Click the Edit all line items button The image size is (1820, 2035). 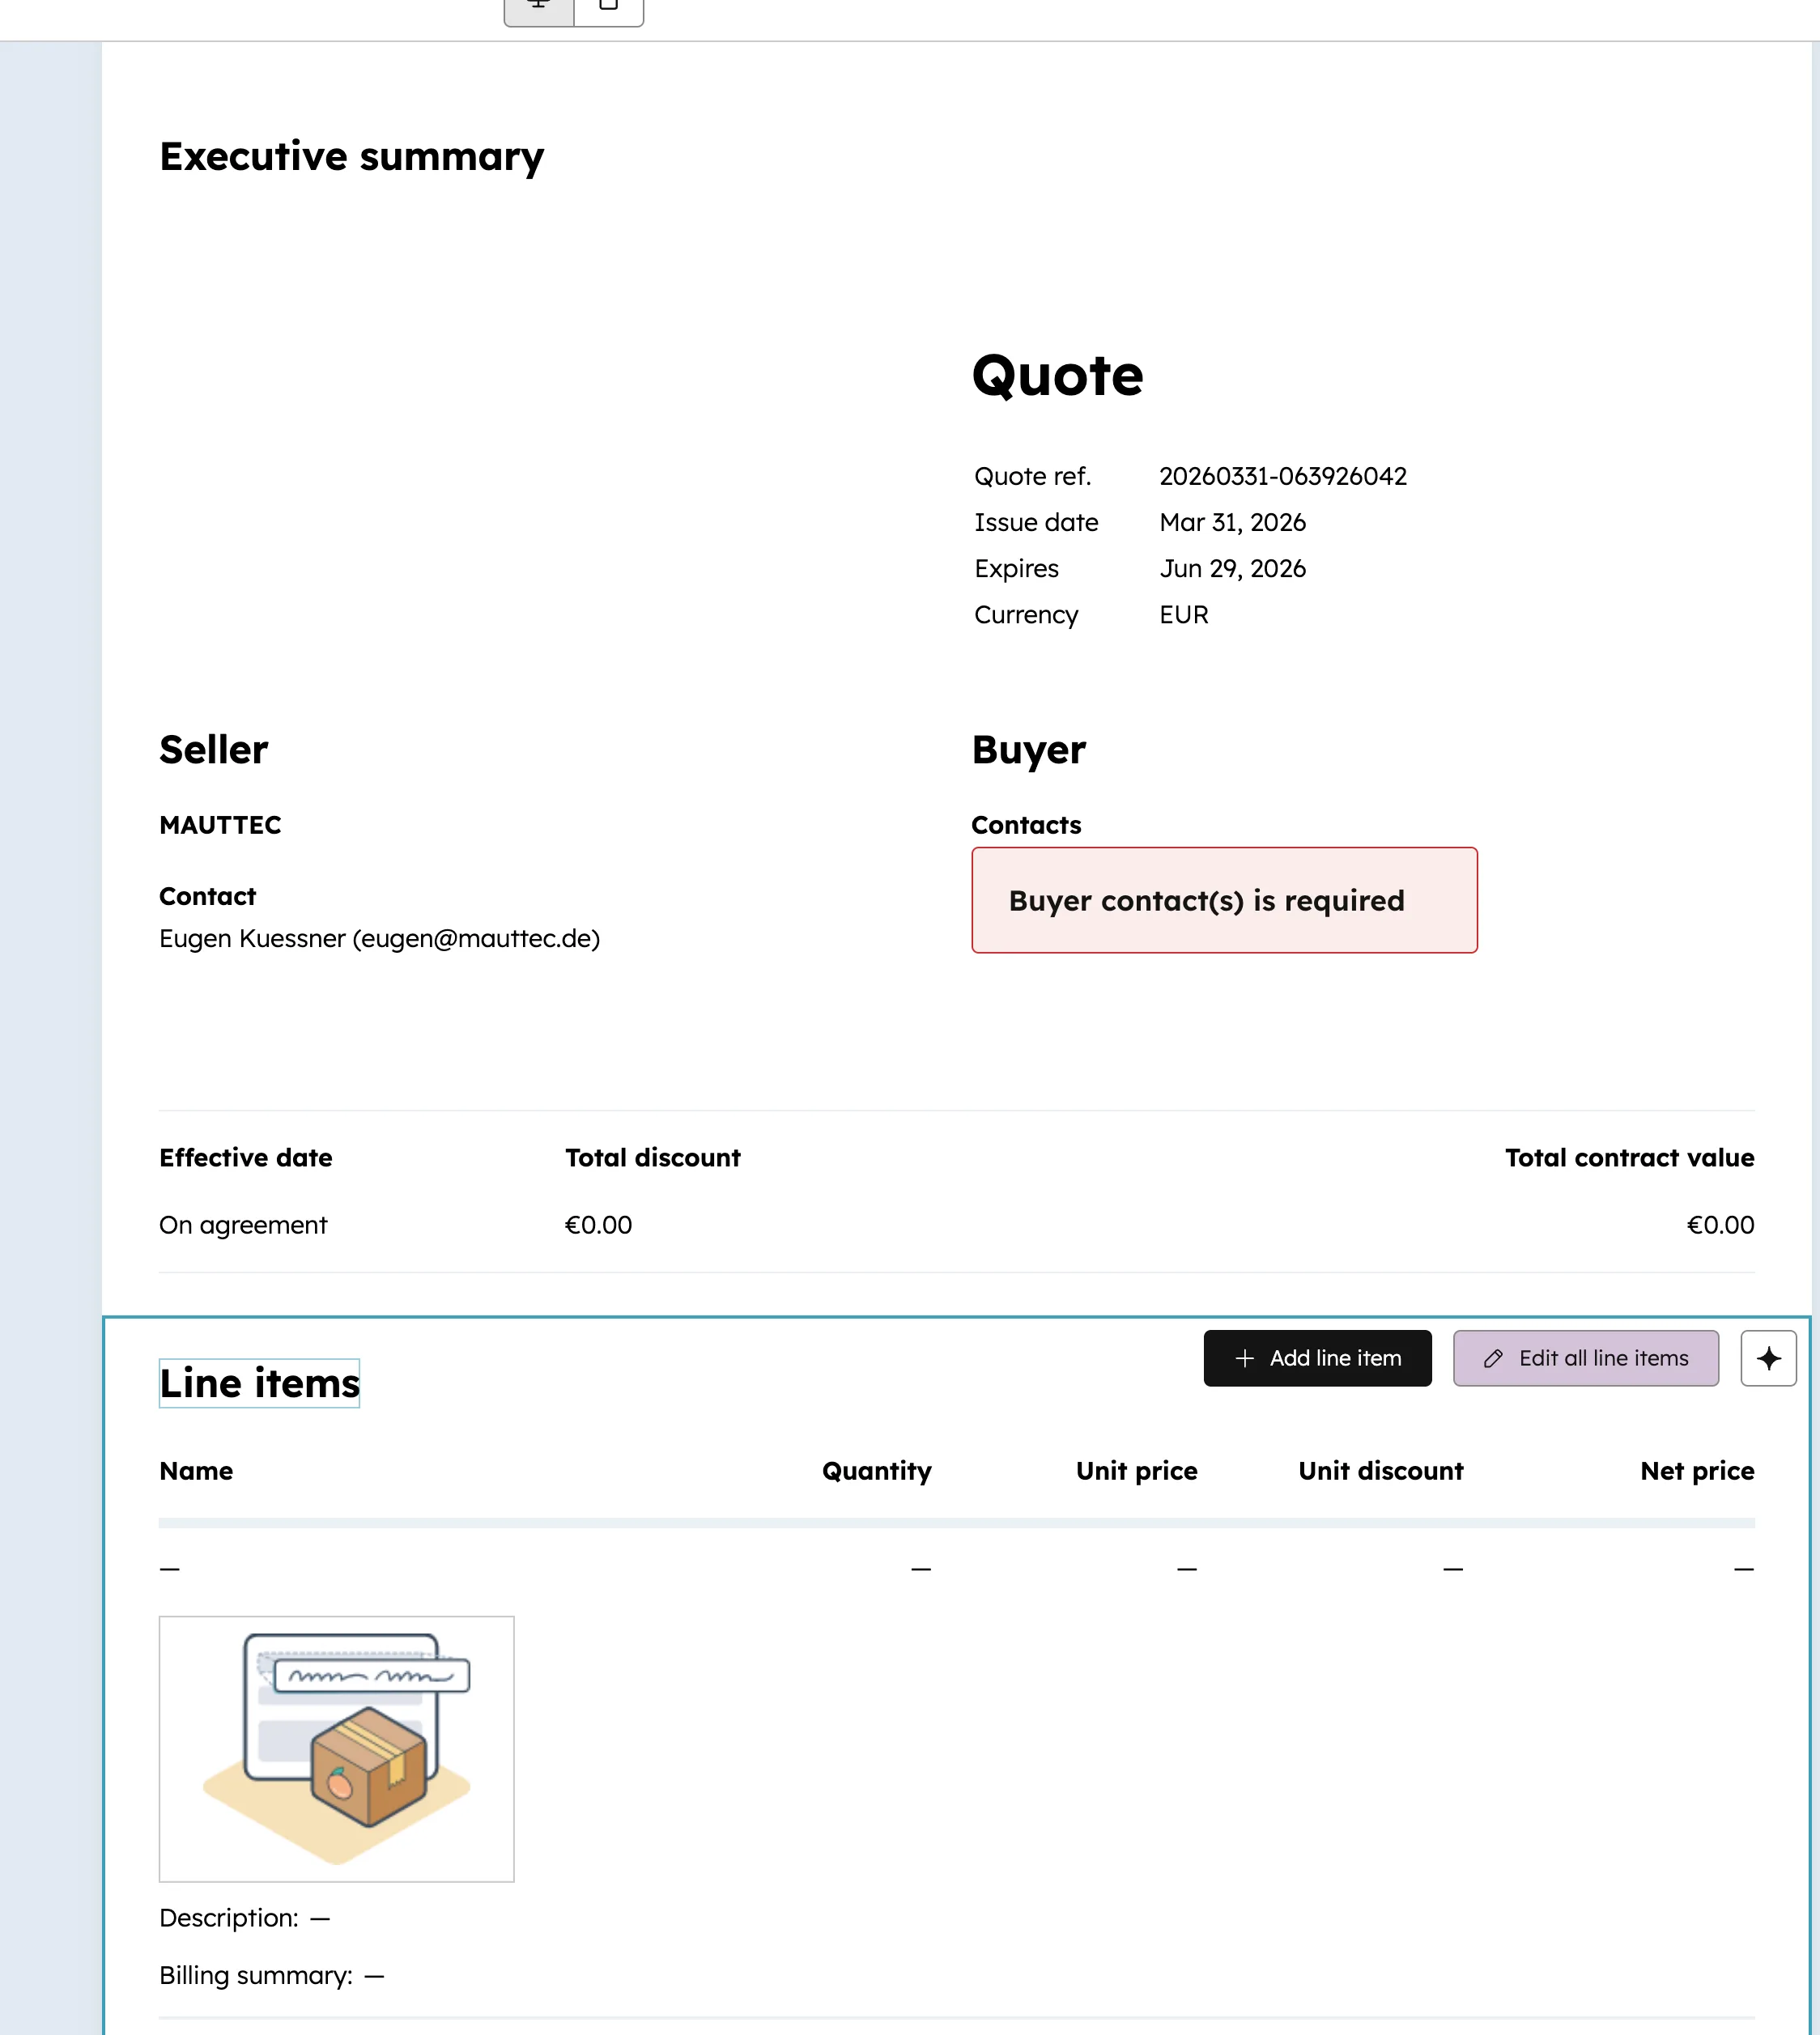pos(1585,1358)
